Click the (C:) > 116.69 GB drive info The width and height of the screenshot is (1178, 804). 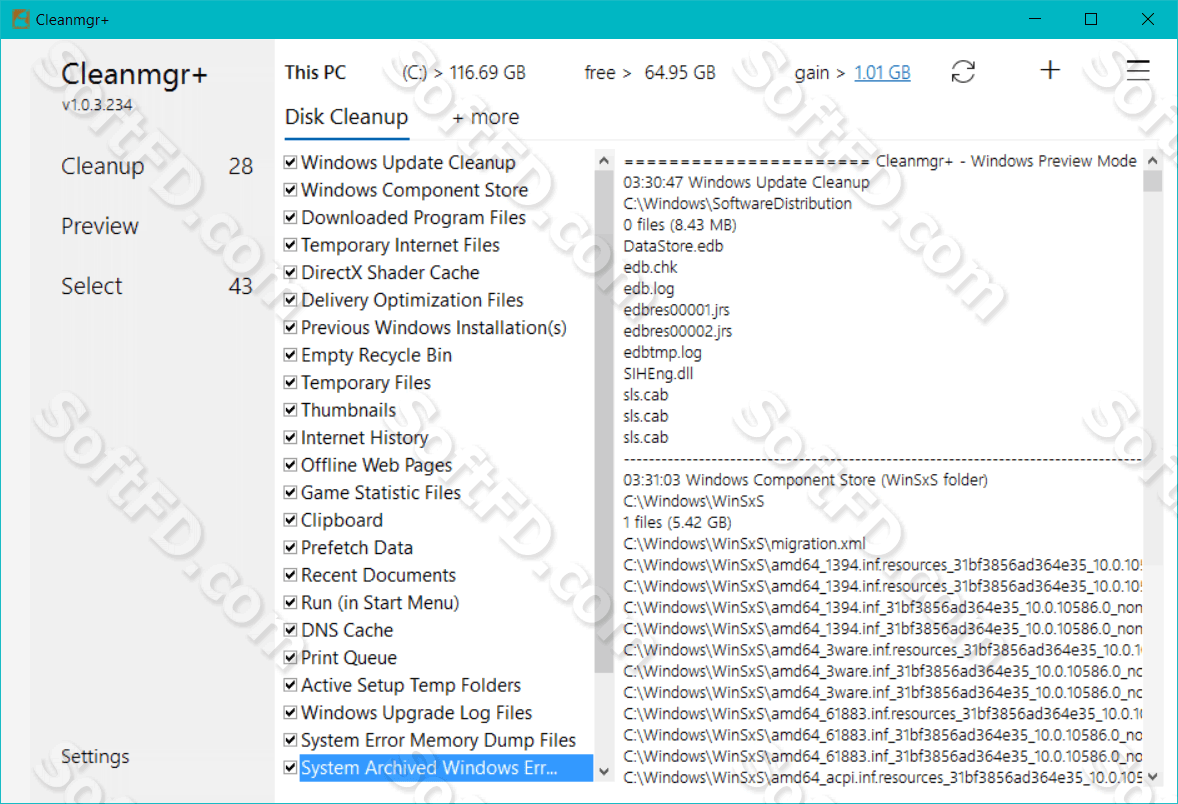464,73
